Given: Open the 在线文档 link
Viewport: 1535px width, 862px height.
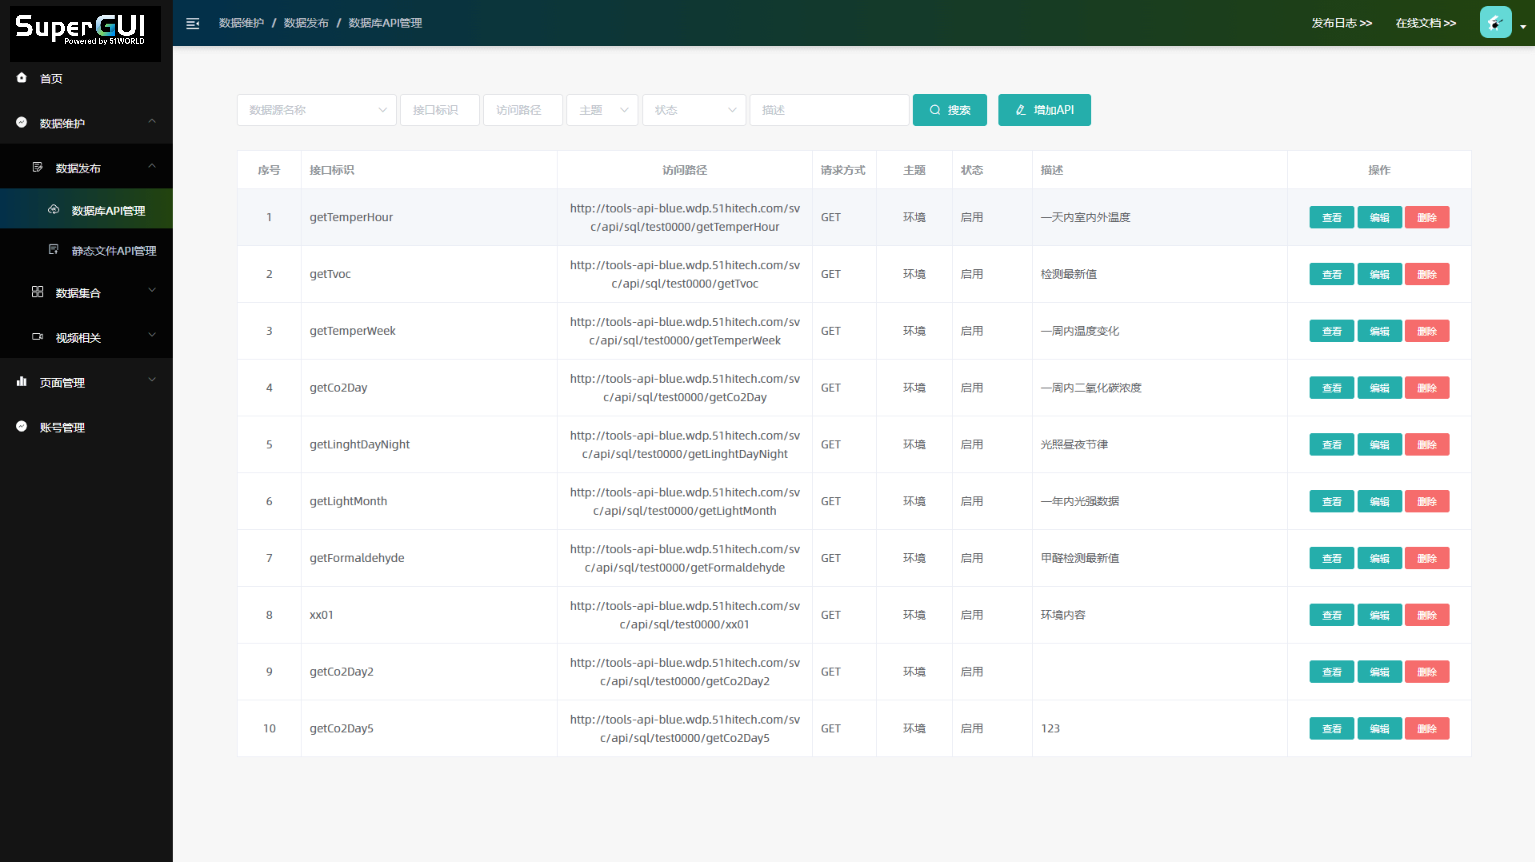Looking at the screenshot, I should (x=1425, y=23).
